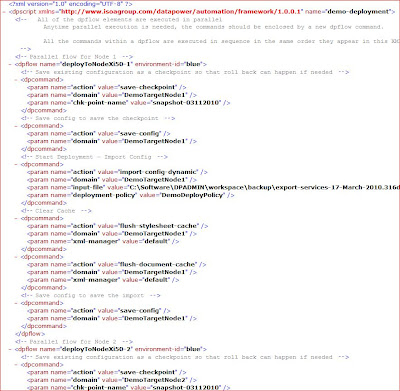
Task: Click 'Start Deployment - Import Config' comment
Action: pyautogui.click(x=93, y=157)
